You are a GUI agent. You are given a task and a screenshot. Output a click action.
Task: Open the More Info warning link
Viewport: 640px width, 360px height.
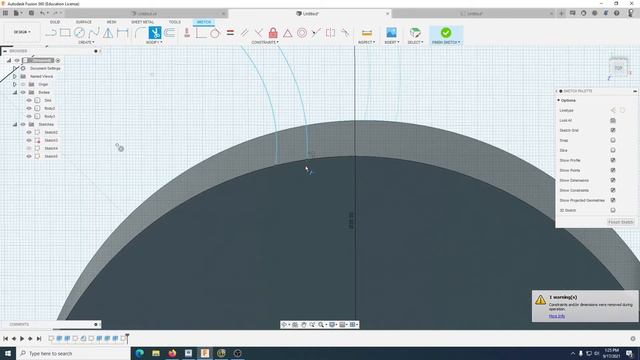(x=557, y=316)
